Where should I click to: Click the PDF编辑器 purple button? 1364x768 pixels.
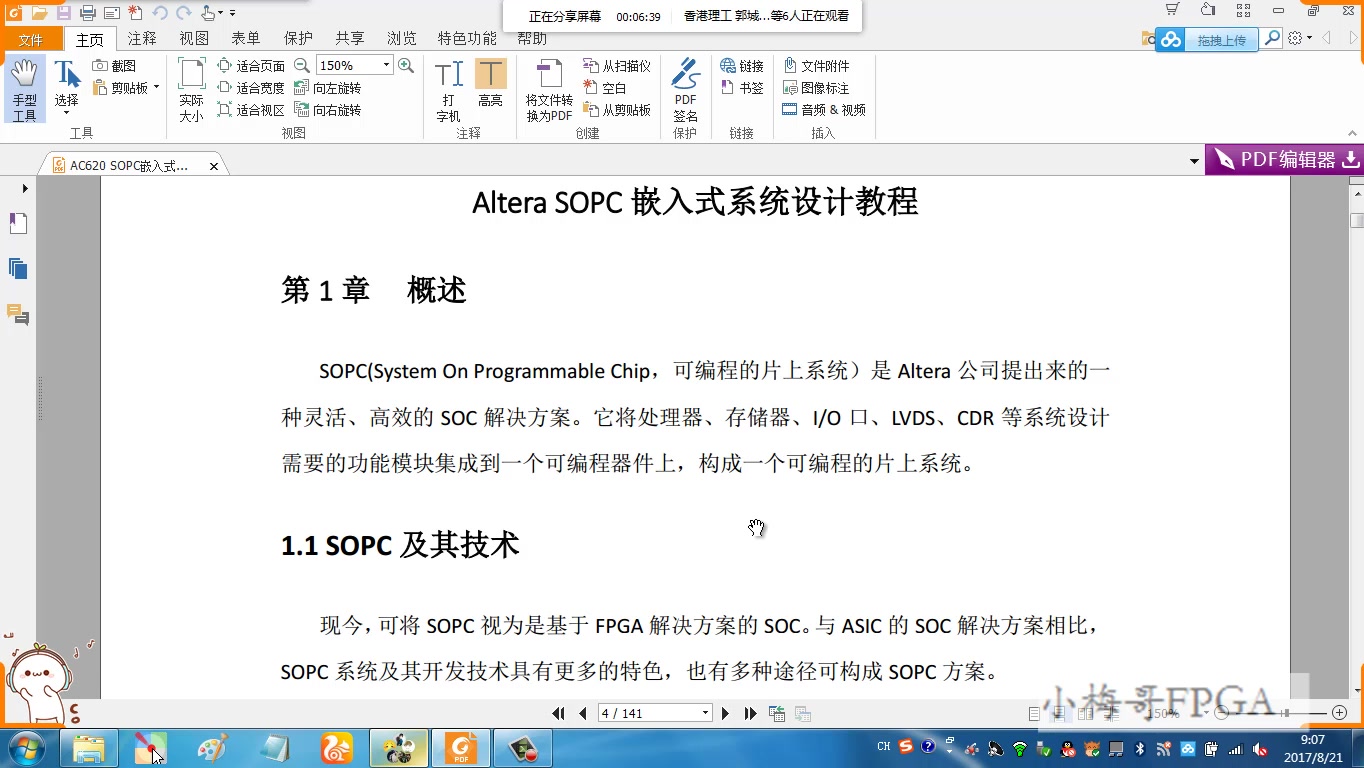(1284, 160)
